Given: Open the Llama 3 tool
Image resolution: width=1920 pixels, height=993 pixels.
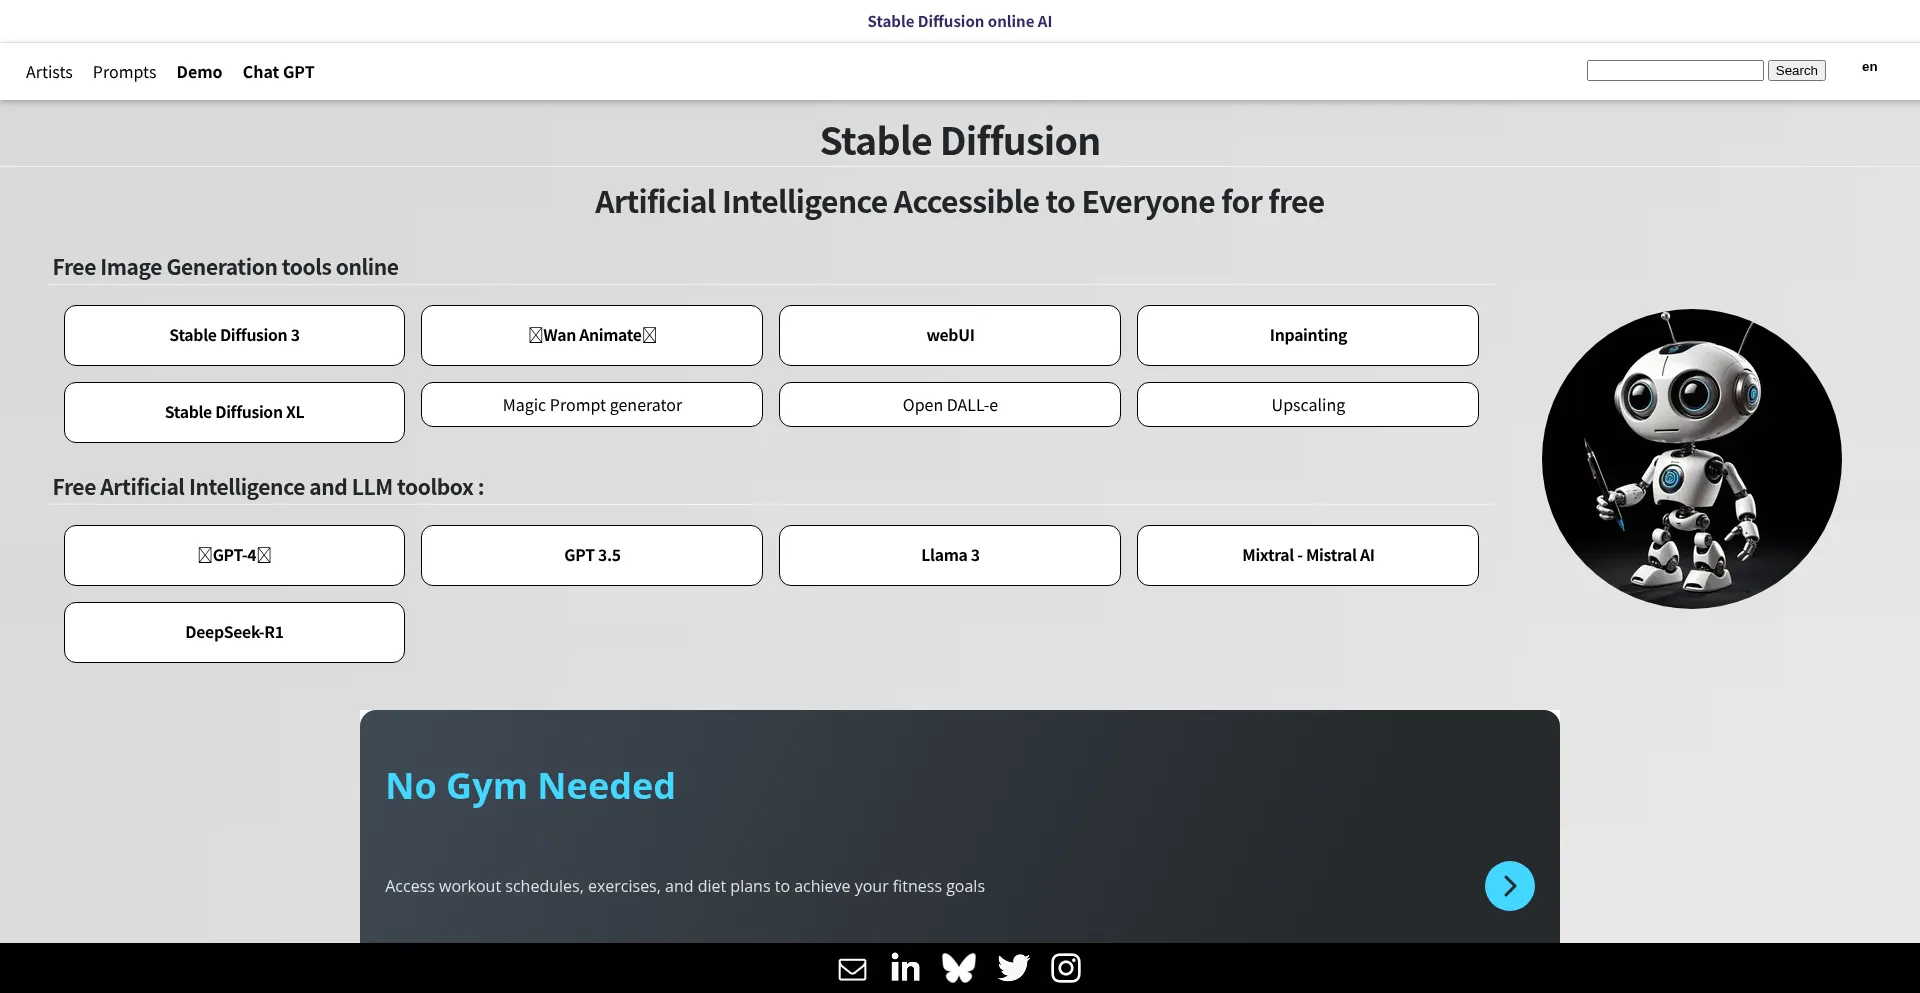Looking at the screenshot, I should (950, 555).
